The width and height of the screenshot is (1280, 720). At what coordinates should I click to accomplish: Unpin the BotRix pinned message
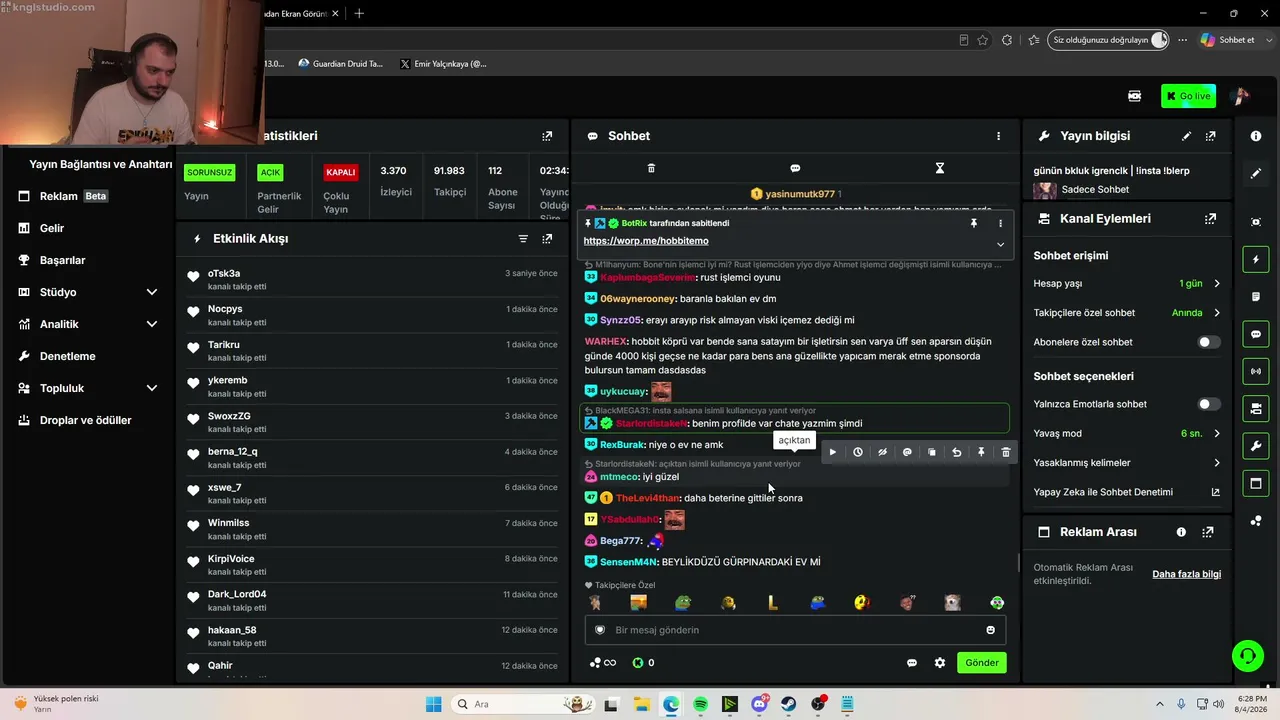pos(973,223)
